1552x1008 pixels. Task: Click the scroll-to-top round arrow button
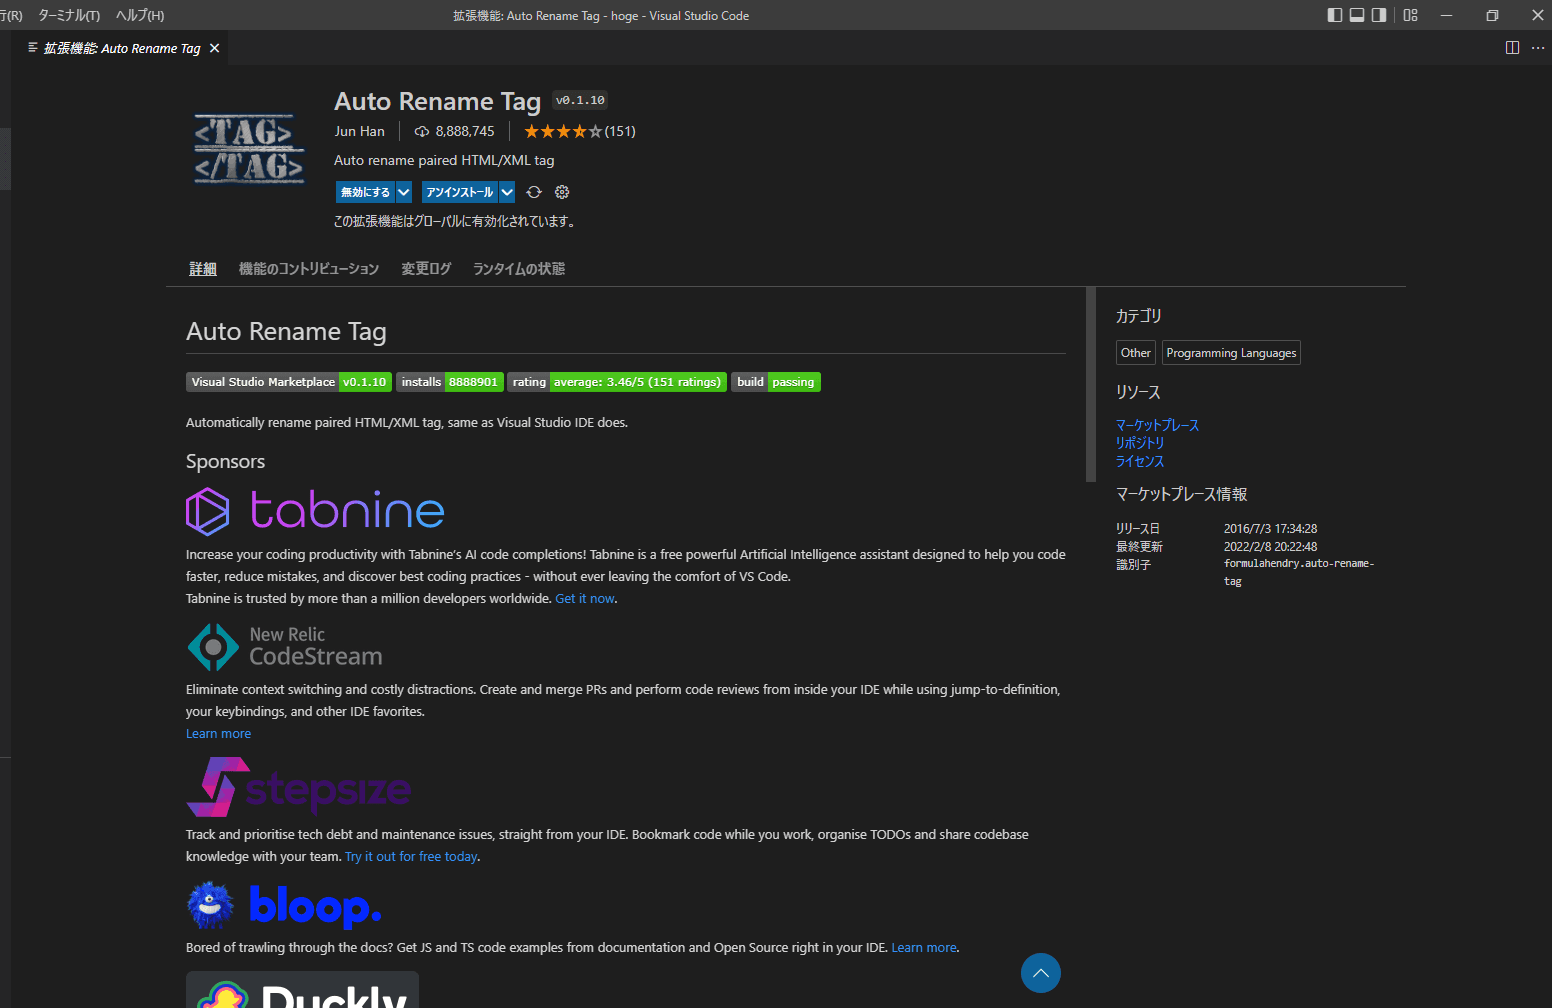click(x=1040, y=973)
